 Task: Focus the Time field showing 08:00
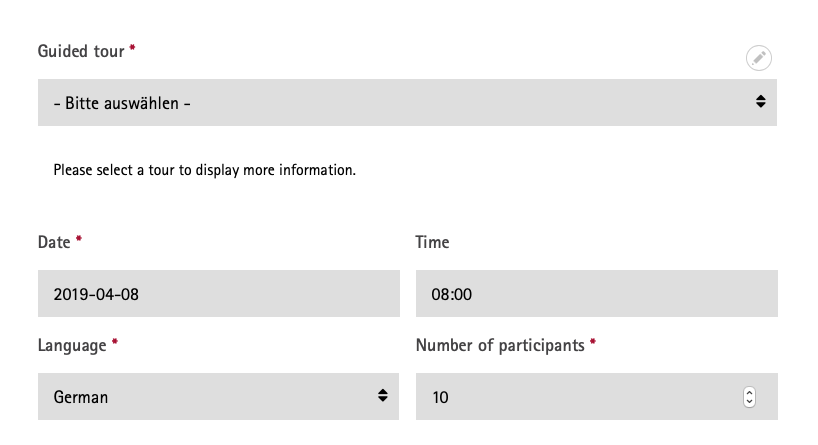[x=596, y=294]
